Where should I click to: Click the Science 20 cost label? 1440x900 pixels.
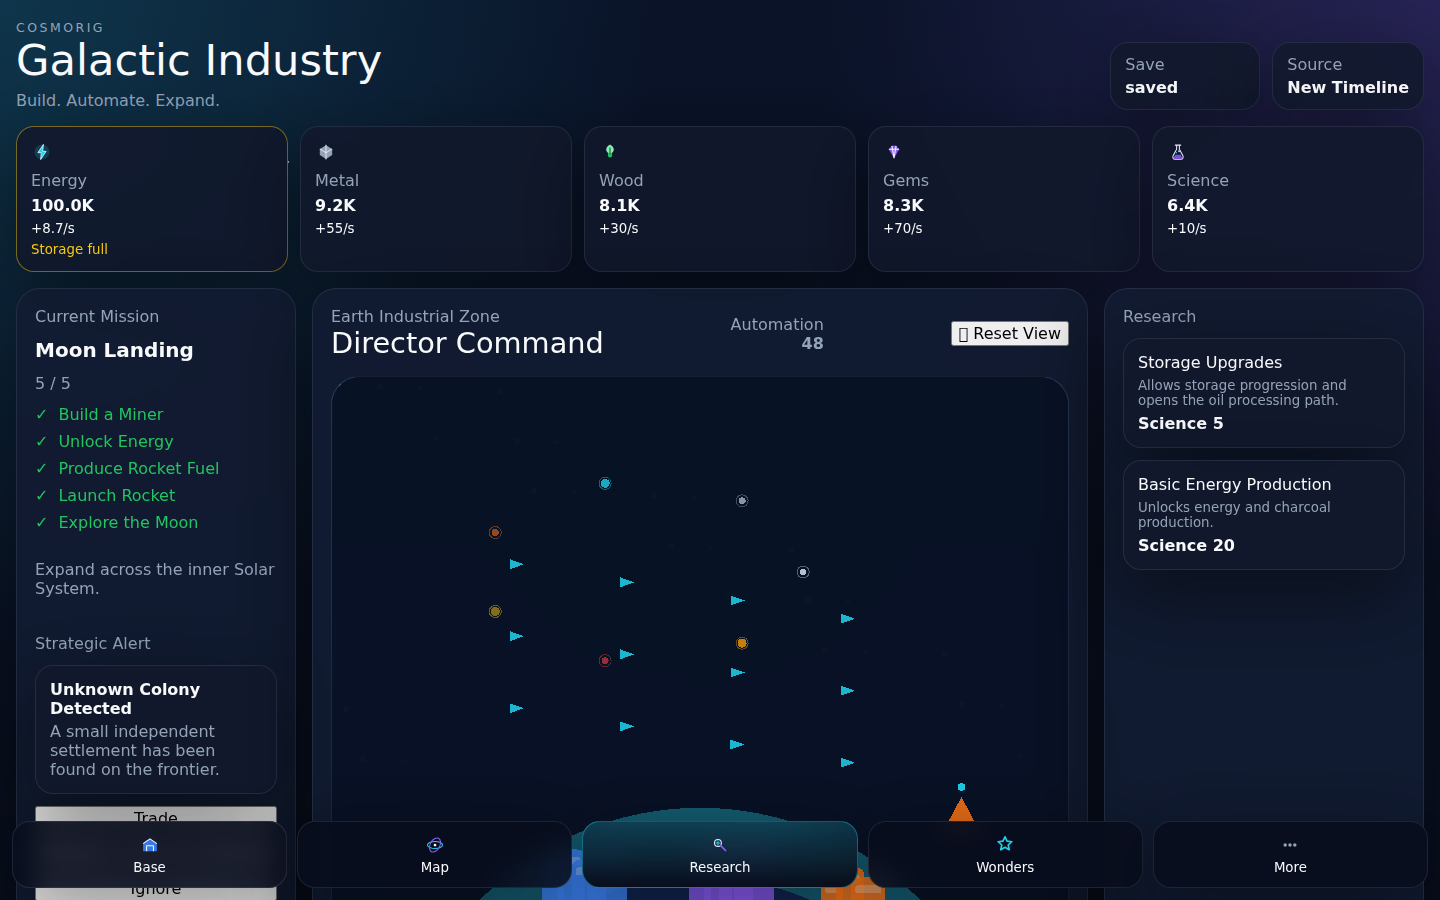click(1186, 545)
